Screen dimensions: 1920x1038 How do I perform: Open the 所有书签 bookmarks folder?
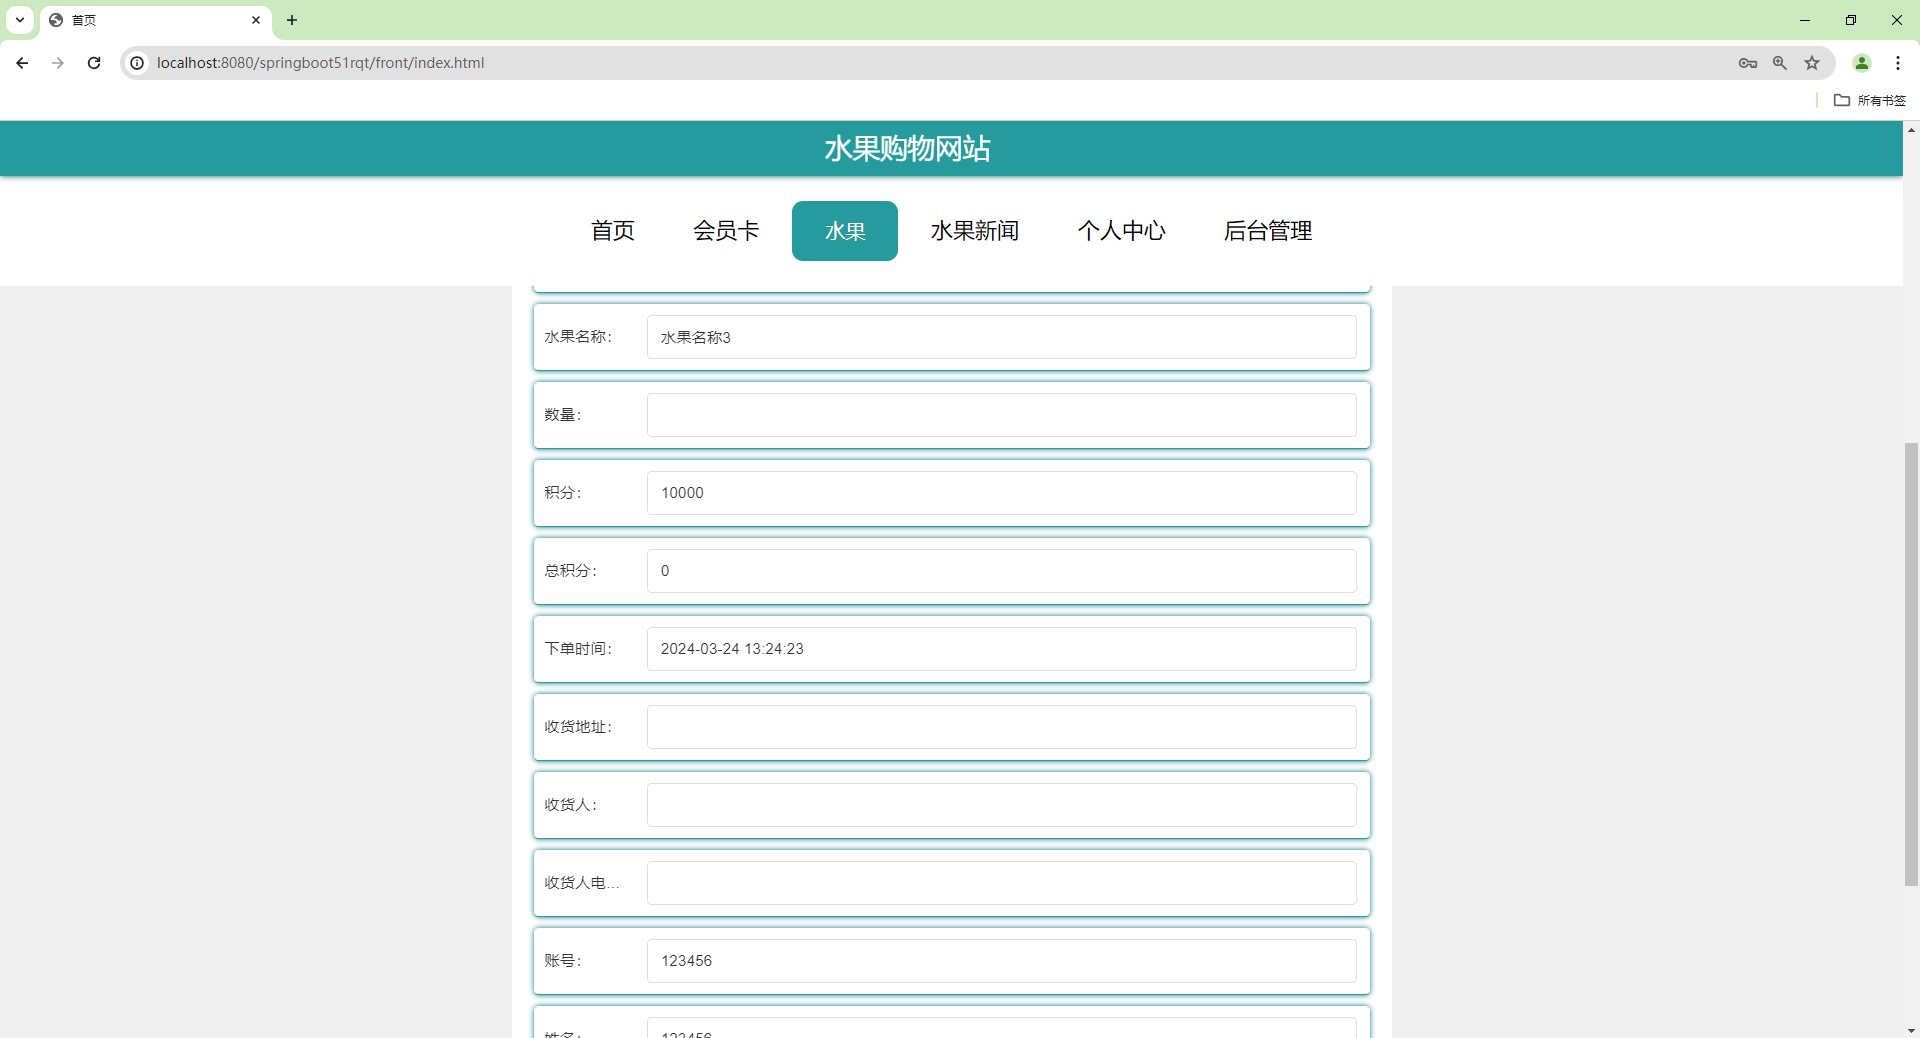click(1871, 100)
